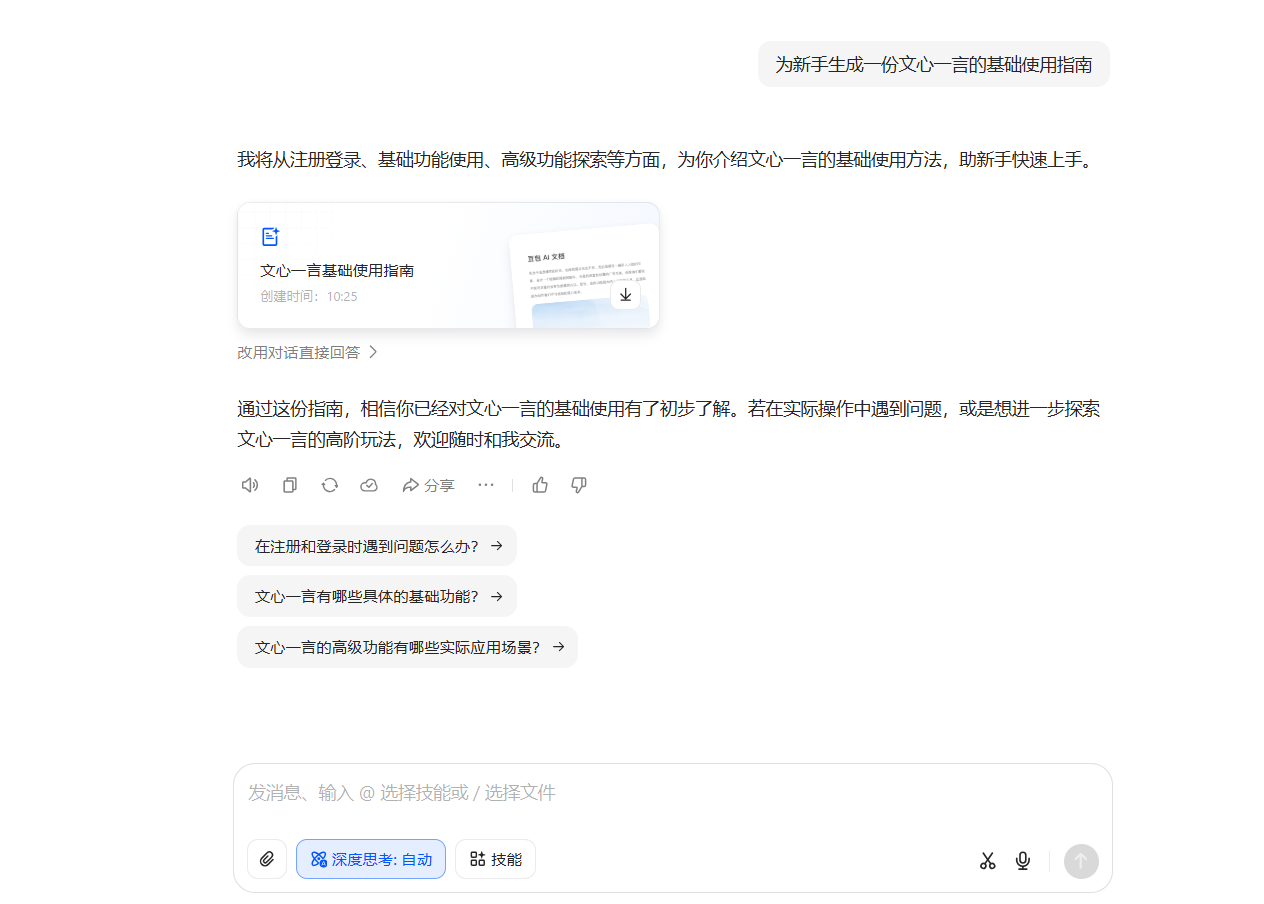Focus the 发消息 message input field
This screenshot has height=904, width=1264.
pos(670,794)
